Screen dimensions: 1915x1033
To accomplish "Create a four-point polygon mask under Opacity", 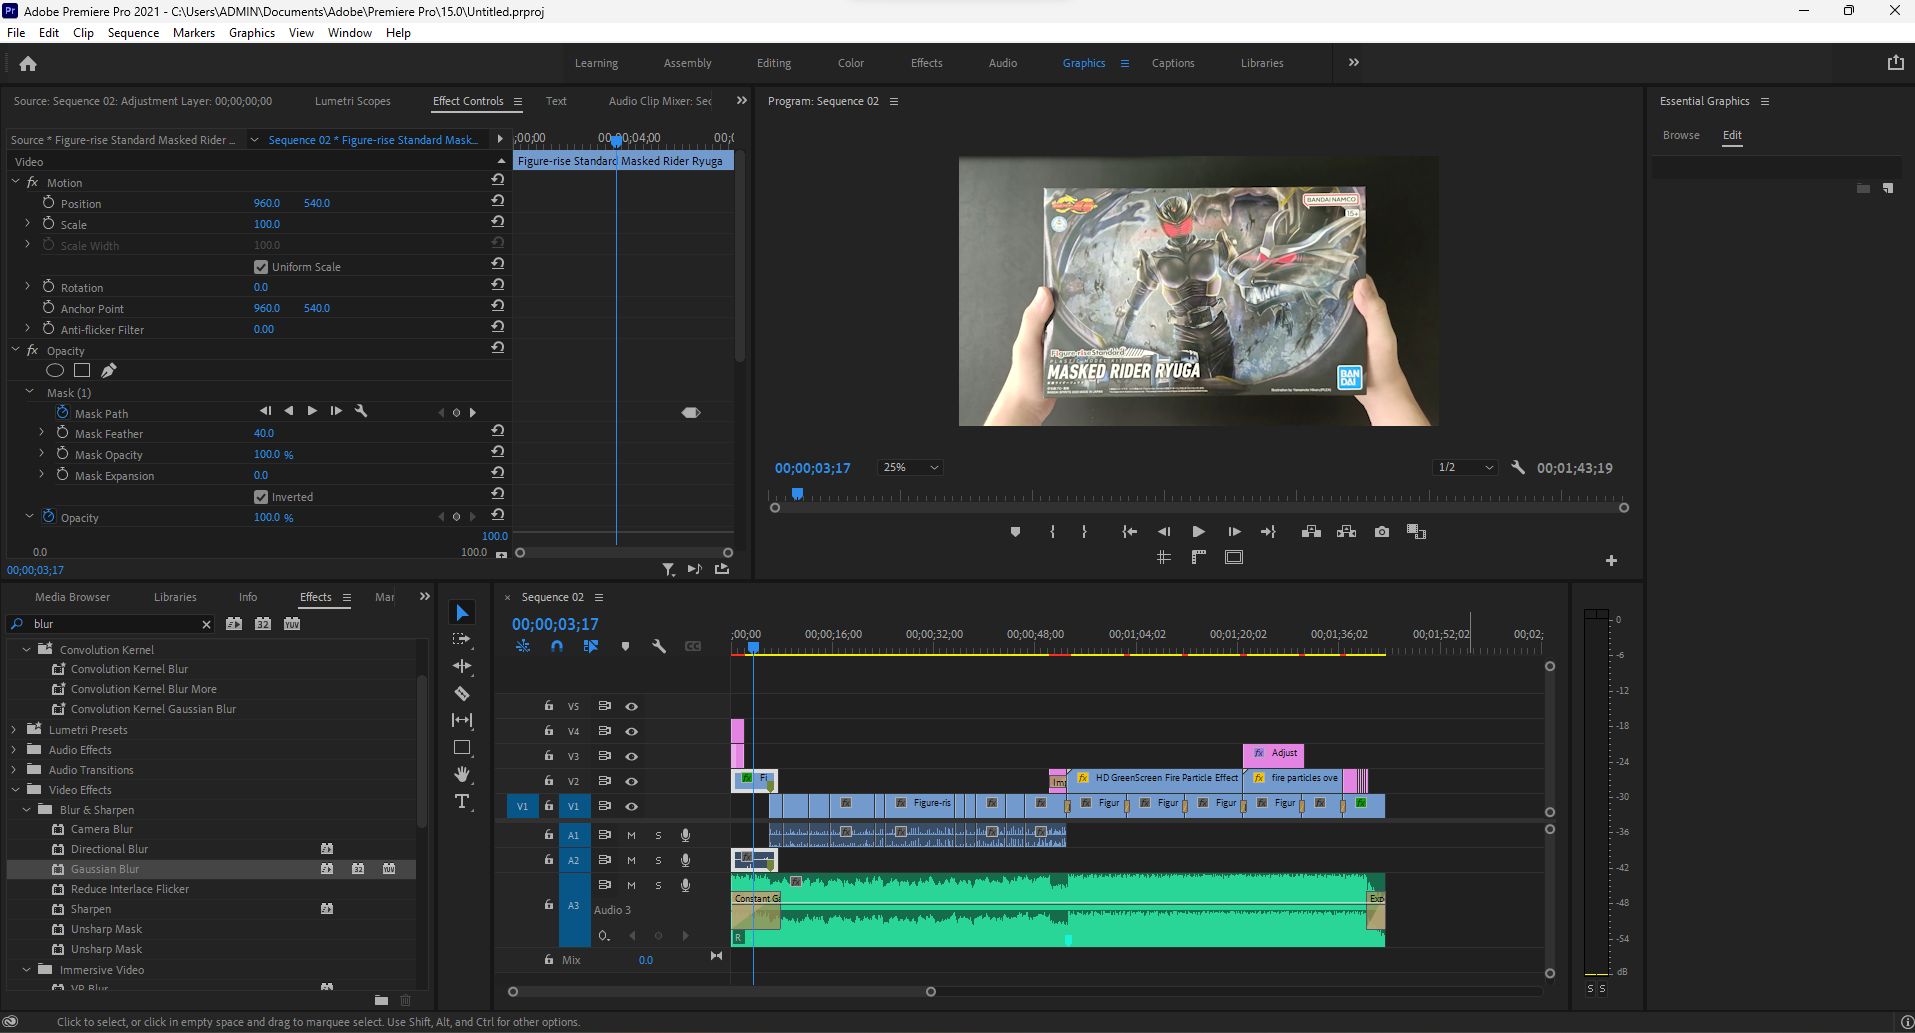I will (82, 371).
